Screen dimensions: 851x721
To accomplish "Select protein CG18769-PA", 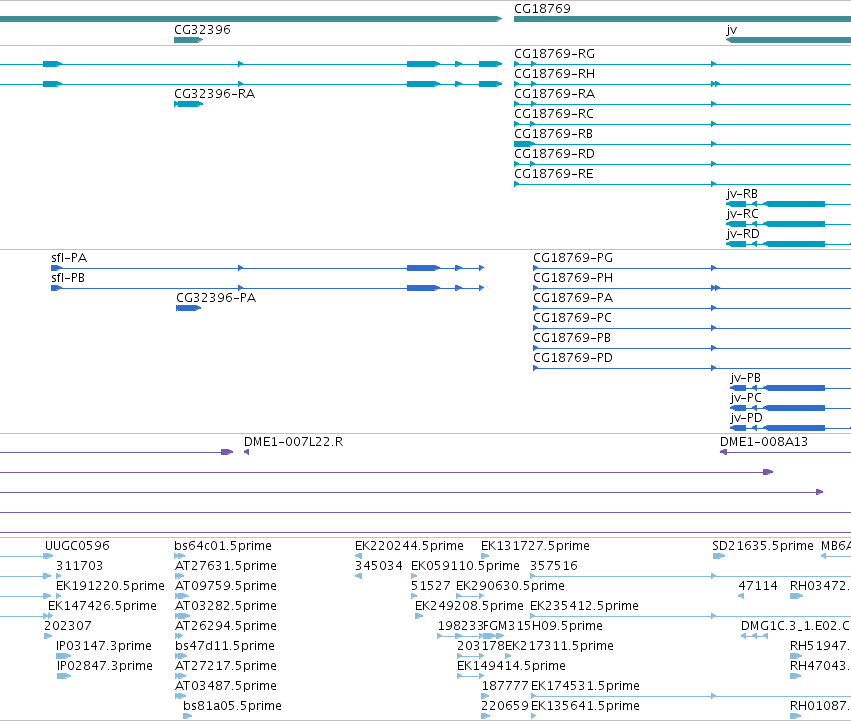I will coord(573,298).
